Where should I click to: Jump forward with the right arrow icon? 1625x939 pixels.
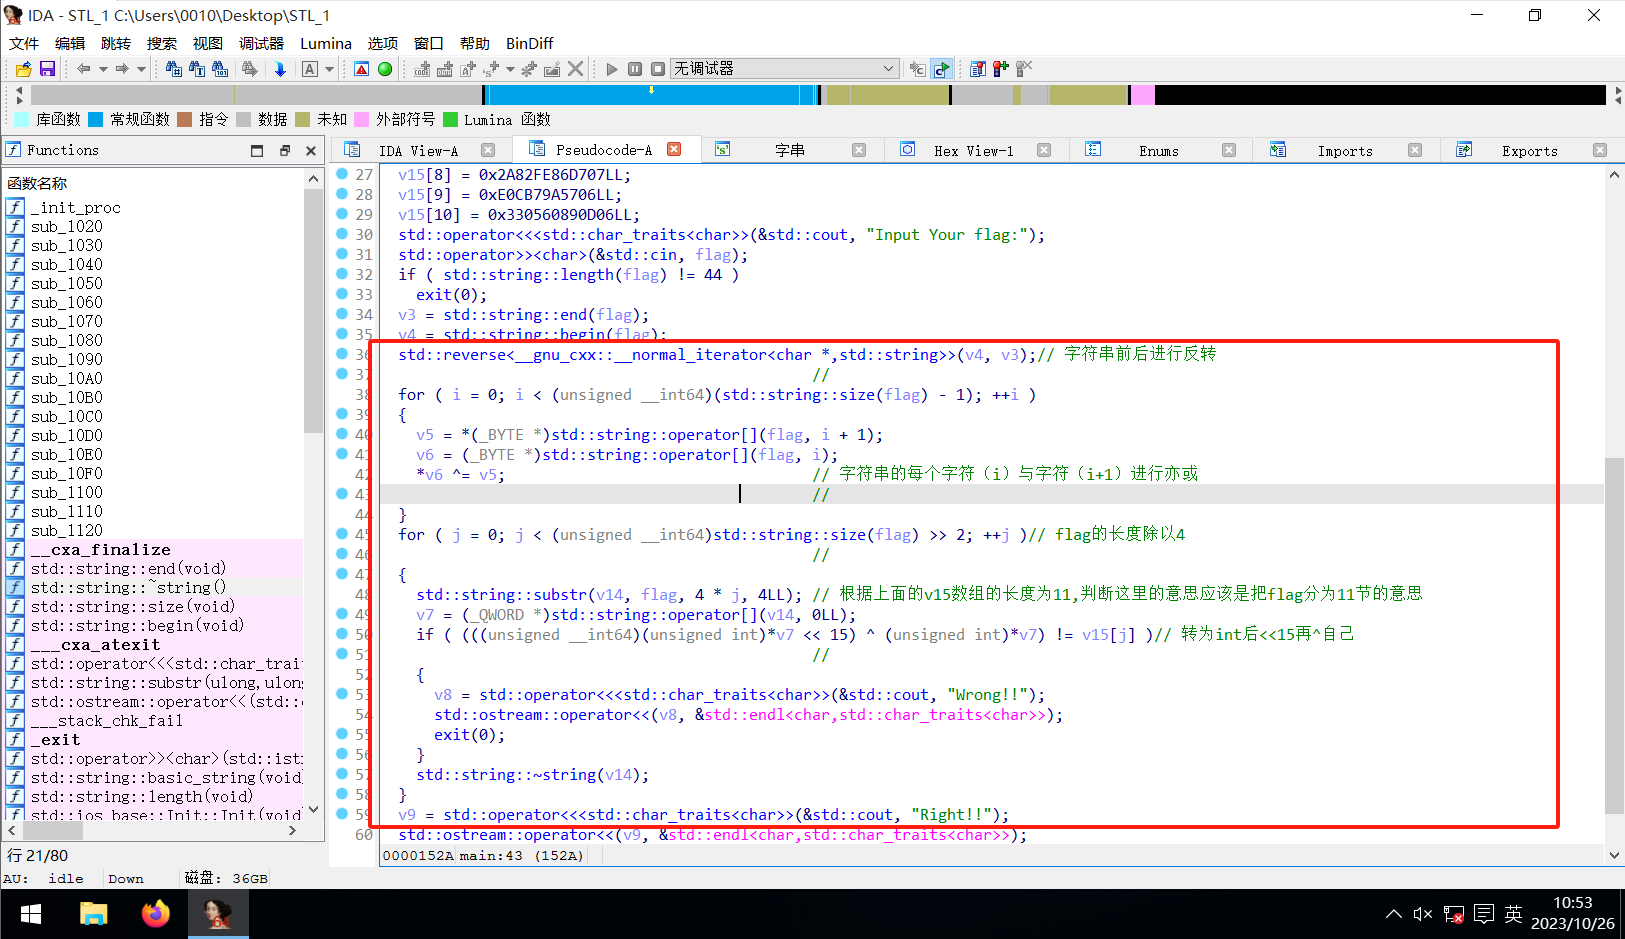pyautogui.click(x=122, y=69)
